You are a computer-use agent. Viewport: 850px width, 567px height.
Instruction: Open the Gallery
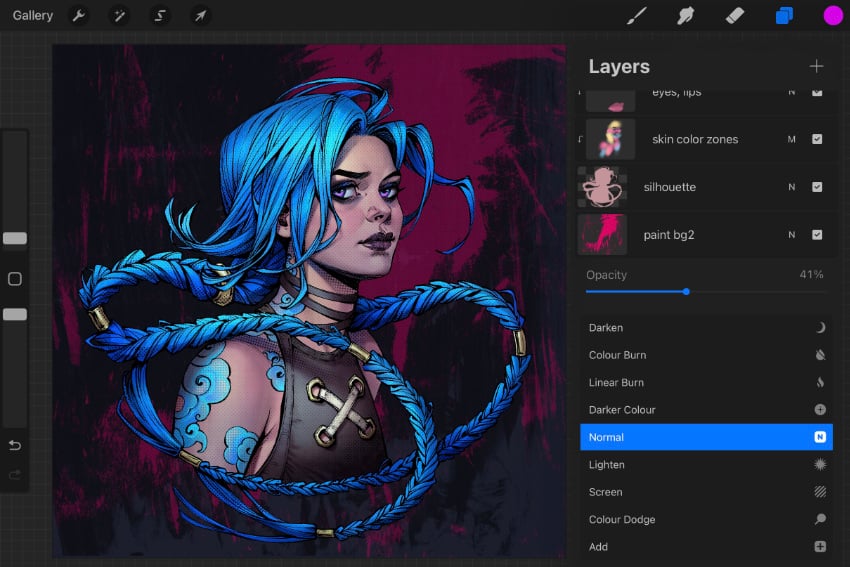(33, 16)
